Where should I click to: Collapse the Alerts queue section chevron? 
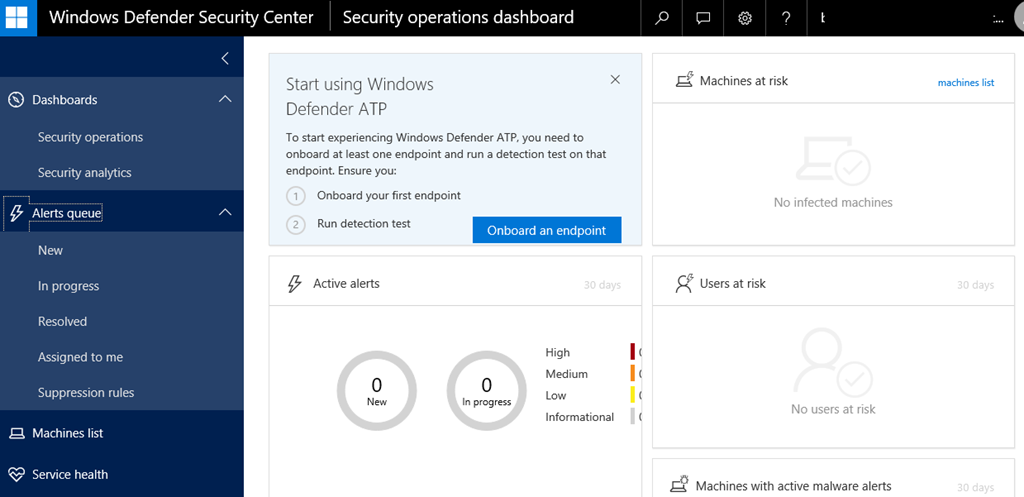point(225,212)
